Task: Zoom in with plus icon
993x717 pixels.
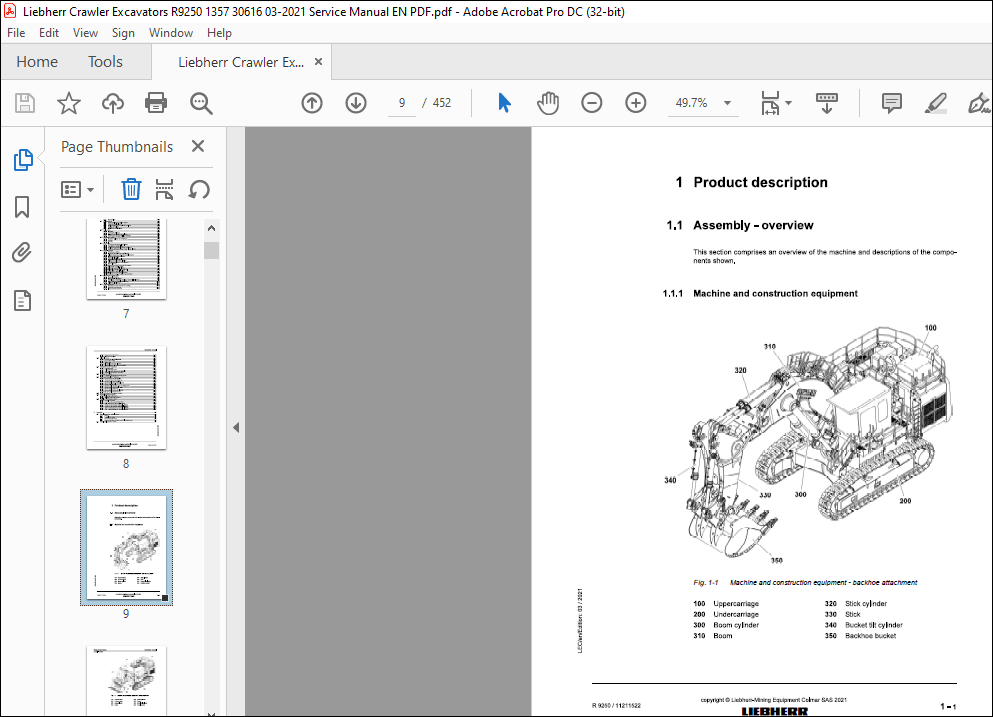Action: pyautogui.click(x=635, y=103)
